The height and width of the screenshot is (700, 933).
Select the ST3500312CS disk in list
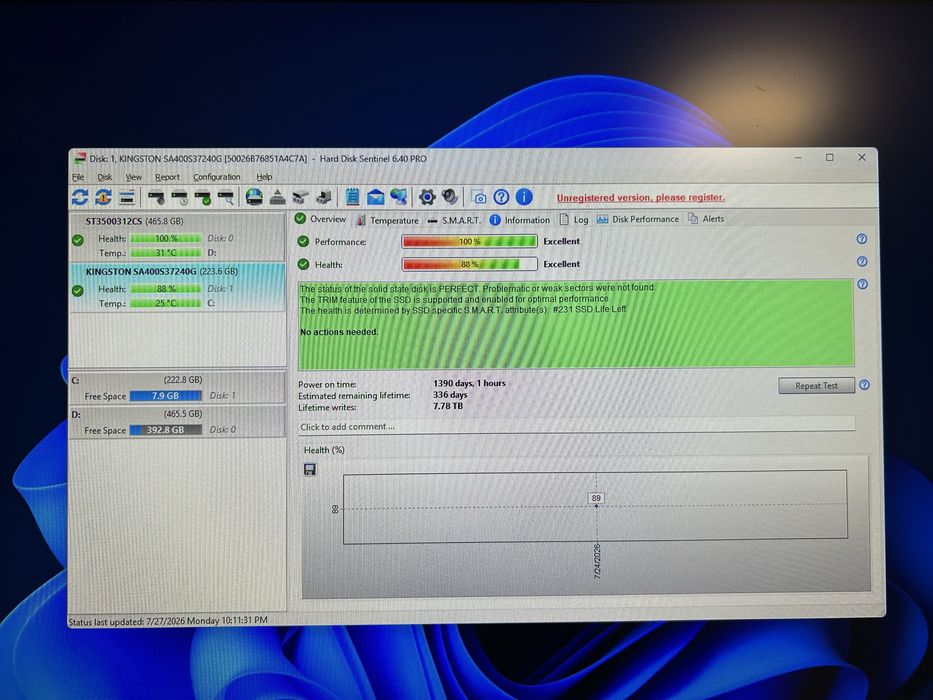pyautogui.click(x=177, y=237)
